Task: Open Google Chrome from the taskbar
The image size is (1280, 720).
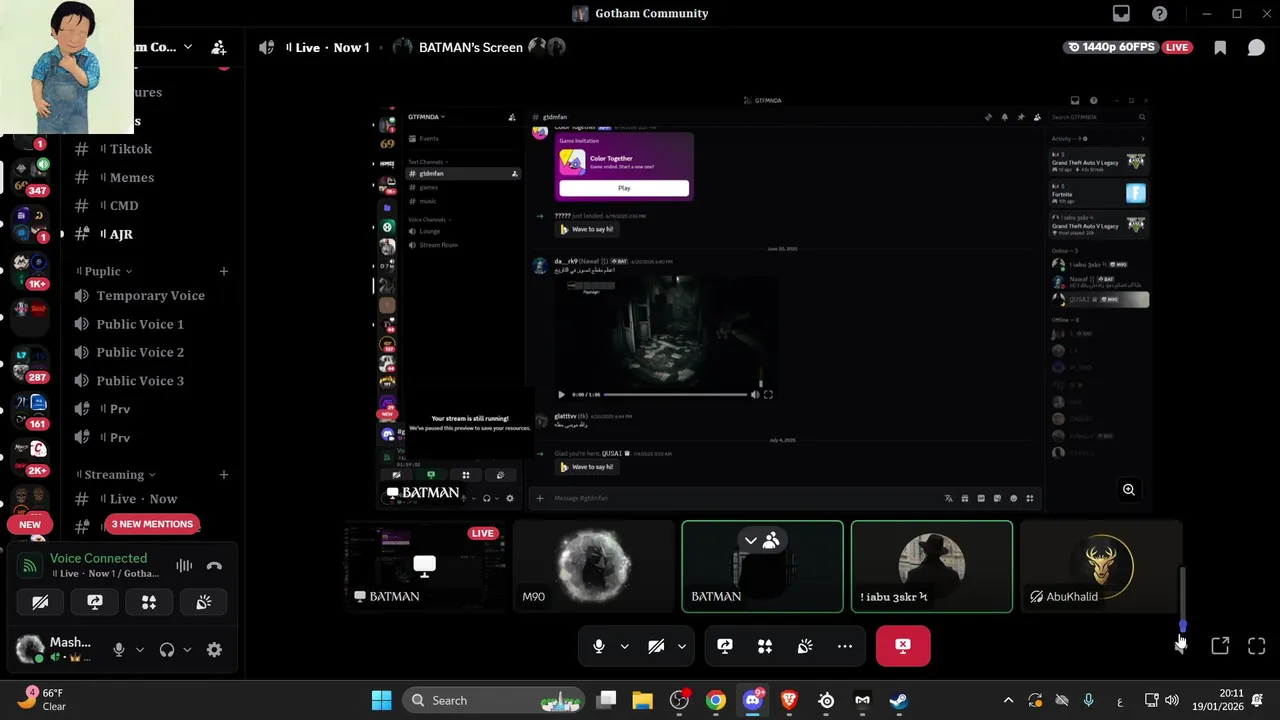Action: point(716,700)
